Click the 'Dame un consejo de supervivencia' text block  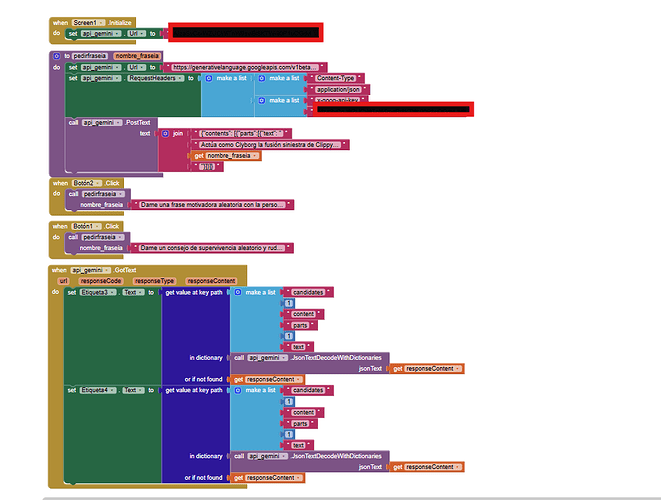[216, 247]
